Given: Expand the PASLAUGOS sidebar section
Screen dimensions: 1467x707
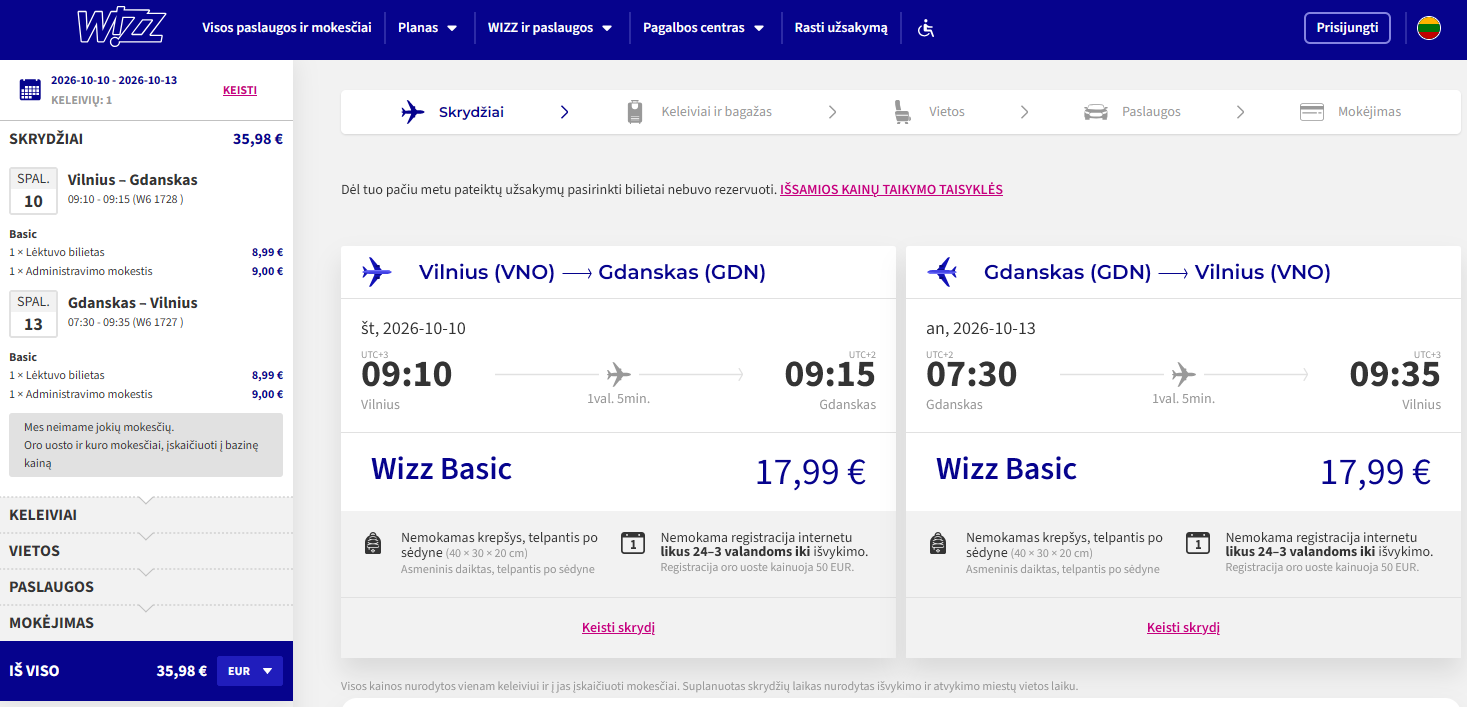Looking at the screenshot, I should click(x=146, y=587).
